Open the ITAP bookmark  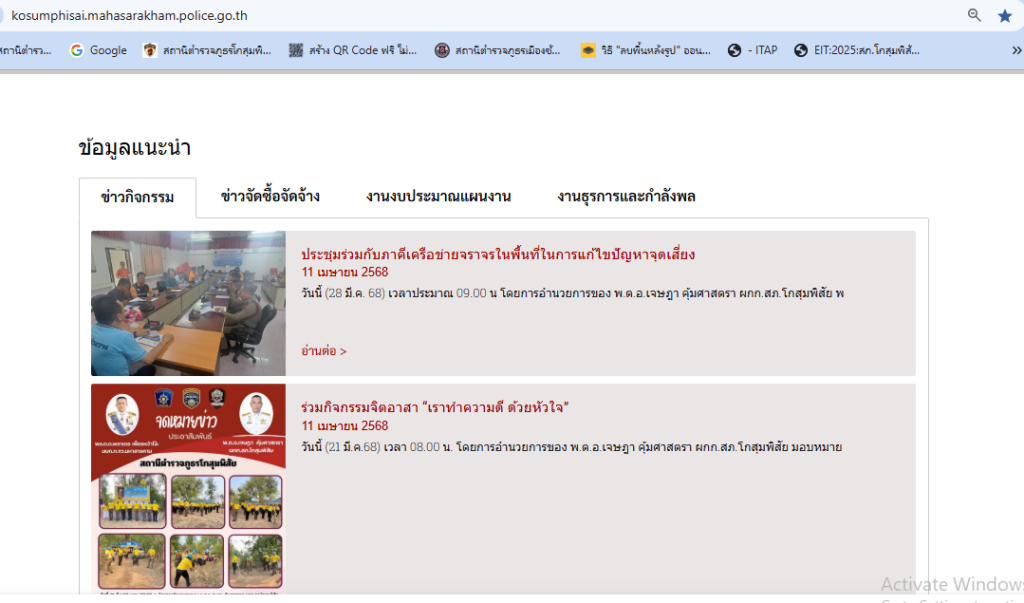pos(752,50)
